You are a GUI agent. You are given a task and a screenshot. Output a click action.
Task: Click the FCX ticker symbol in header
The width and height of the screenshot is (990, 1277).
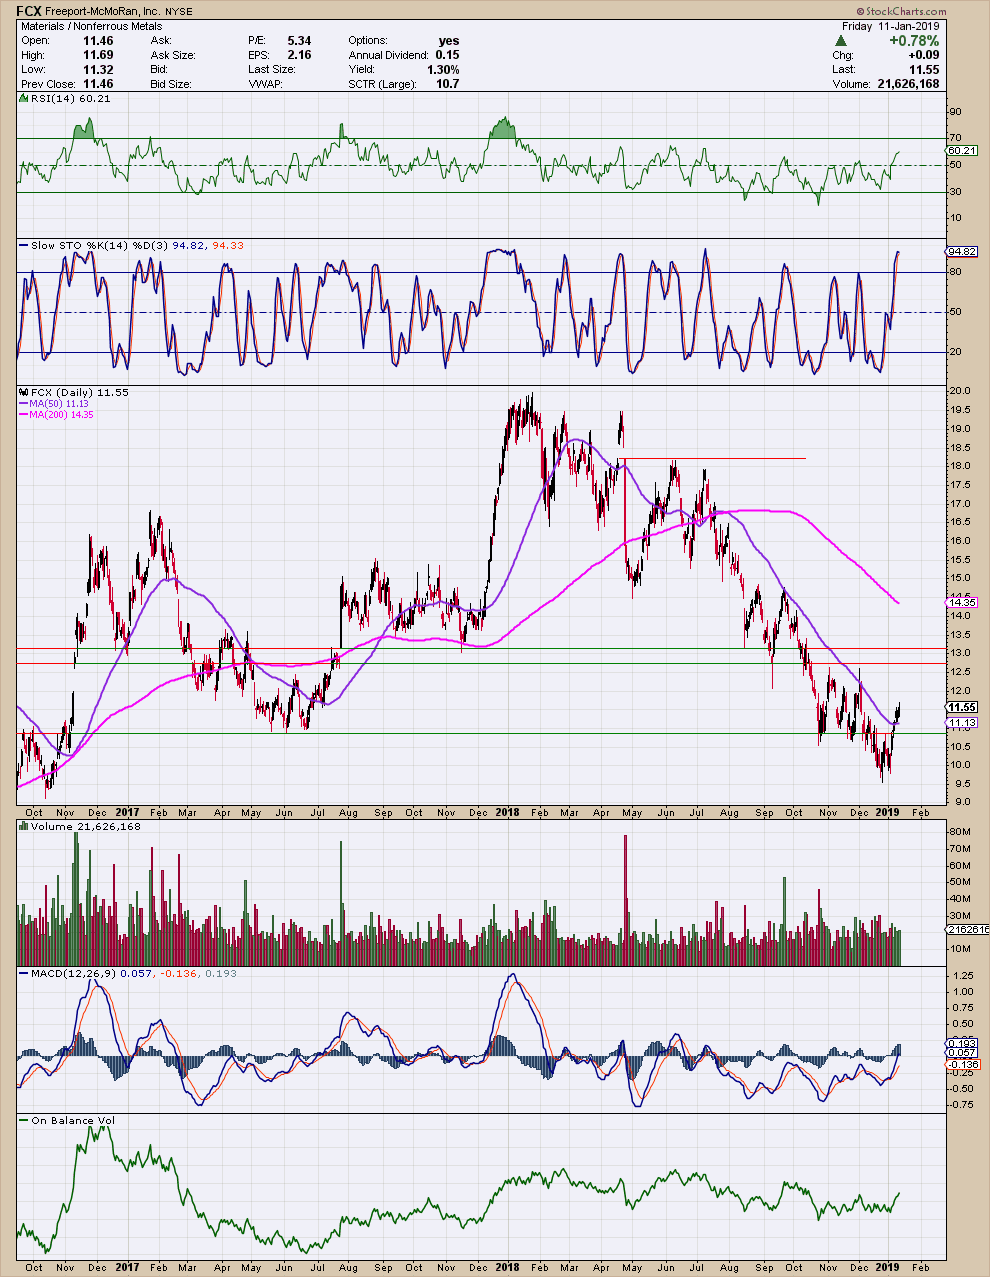[29, 12]
